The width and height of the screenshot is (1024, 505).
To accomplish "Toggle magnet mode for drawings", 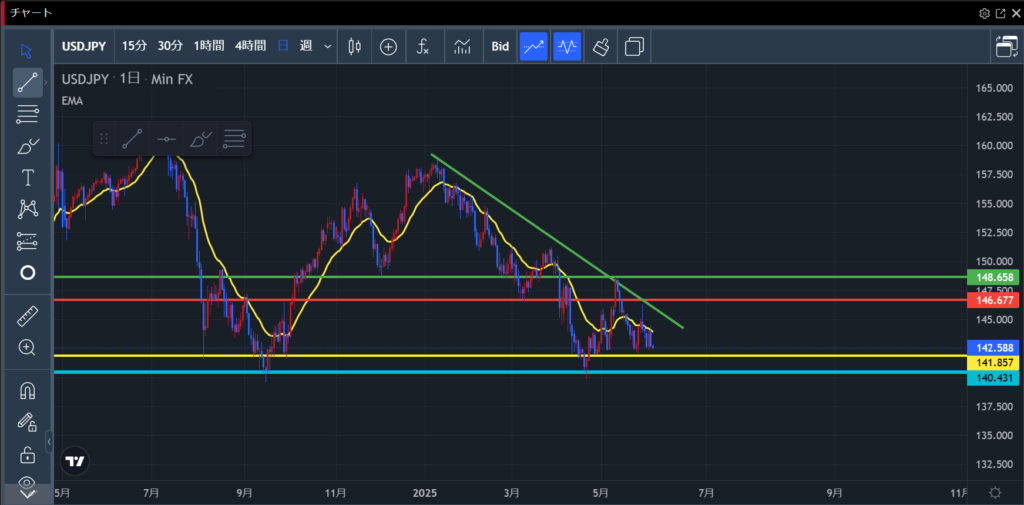I will click(27, 391).
